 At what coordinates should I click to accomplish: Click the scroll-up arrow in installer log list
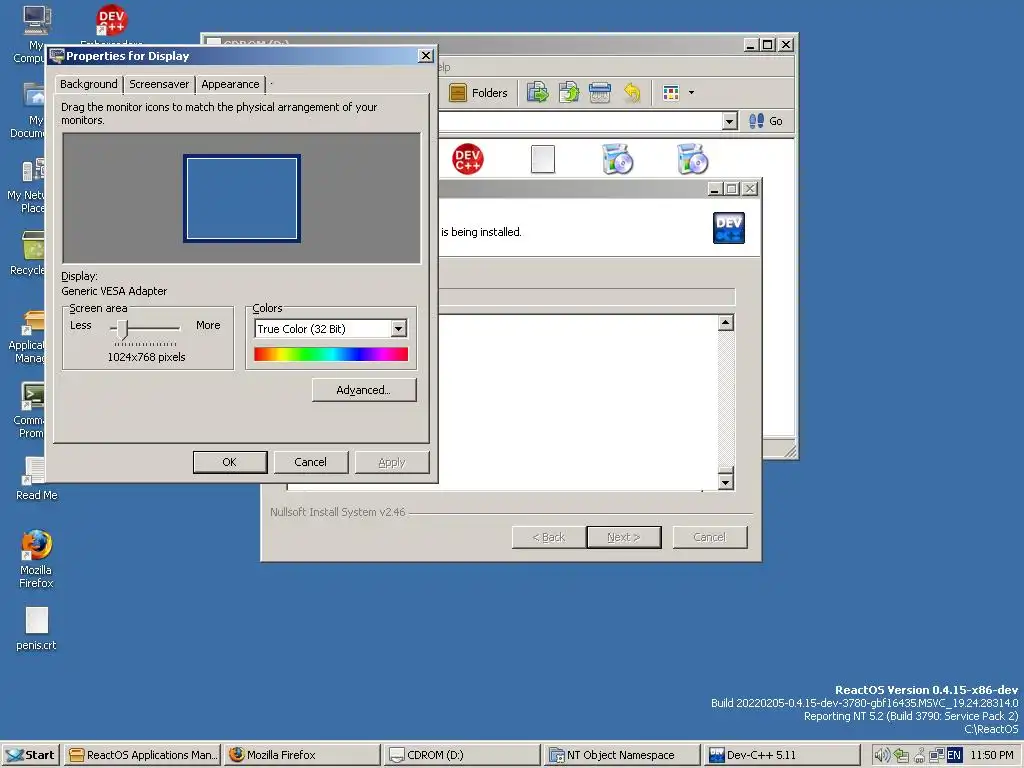(x=726, y=323)
